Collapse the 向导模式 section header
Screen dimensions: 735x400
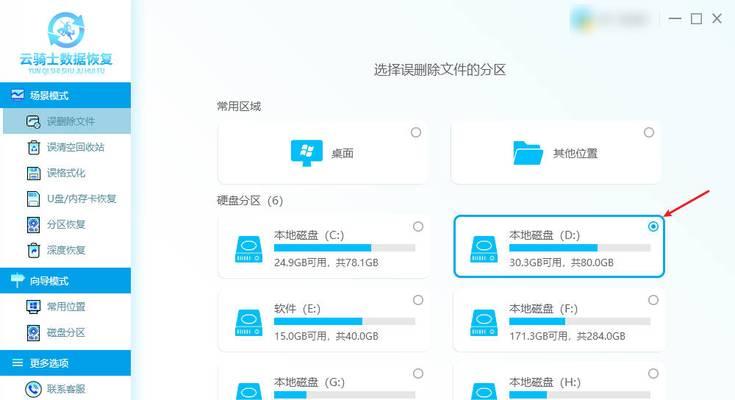[66, 280]
